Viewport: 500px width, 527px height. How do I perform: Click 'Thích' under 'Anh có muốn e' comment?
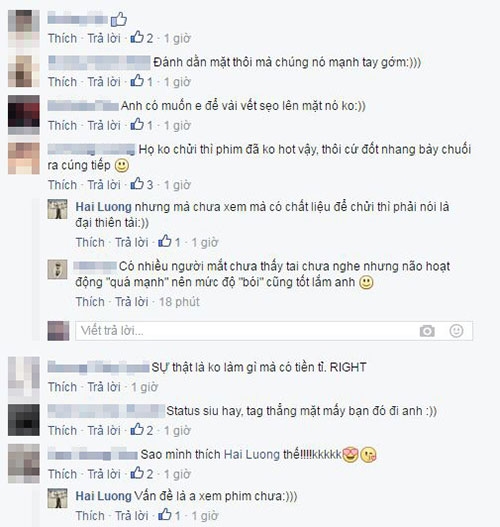(x=62, y=125)
